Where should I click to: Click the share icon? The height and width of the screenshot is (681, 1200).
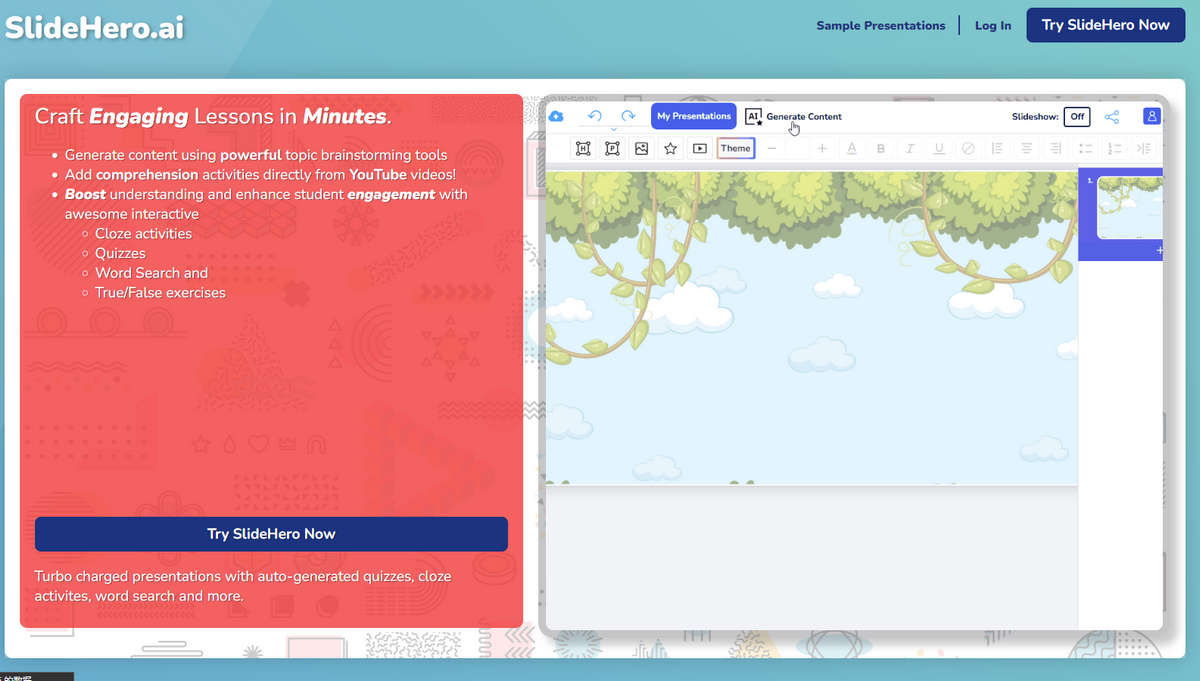(1112, 117)
